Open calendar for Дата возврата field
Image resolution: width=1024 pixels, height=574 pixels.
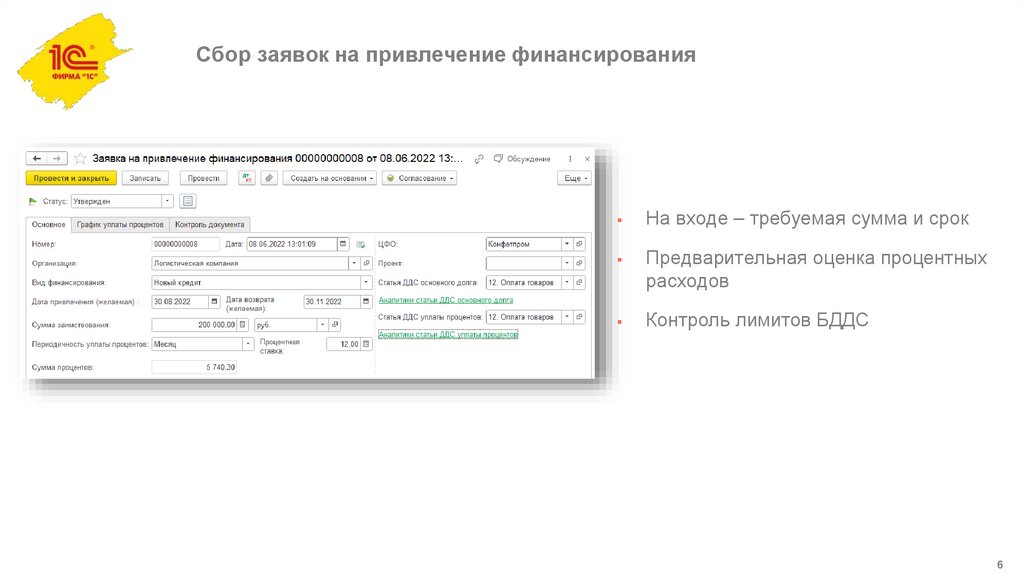366,302
